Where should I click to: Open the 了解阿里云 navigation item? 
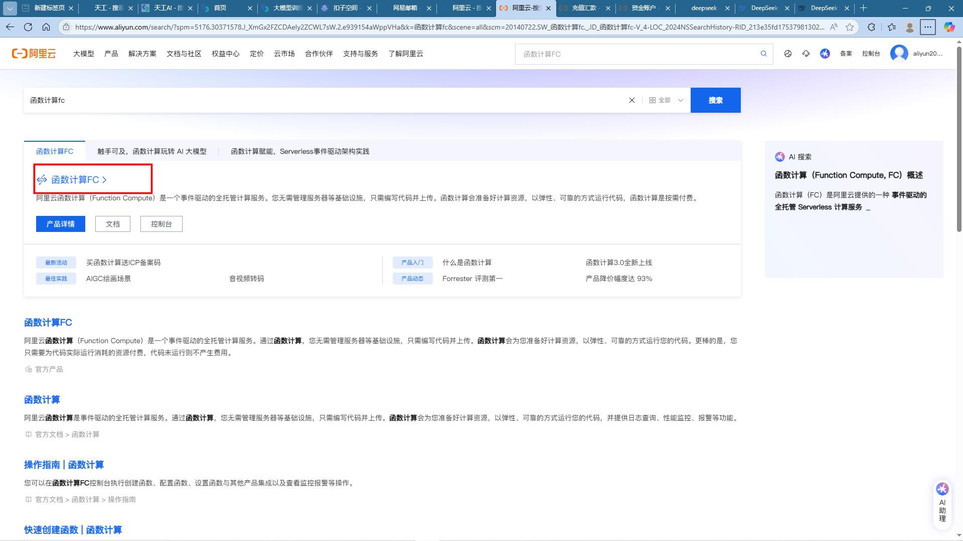click(405, 53)
